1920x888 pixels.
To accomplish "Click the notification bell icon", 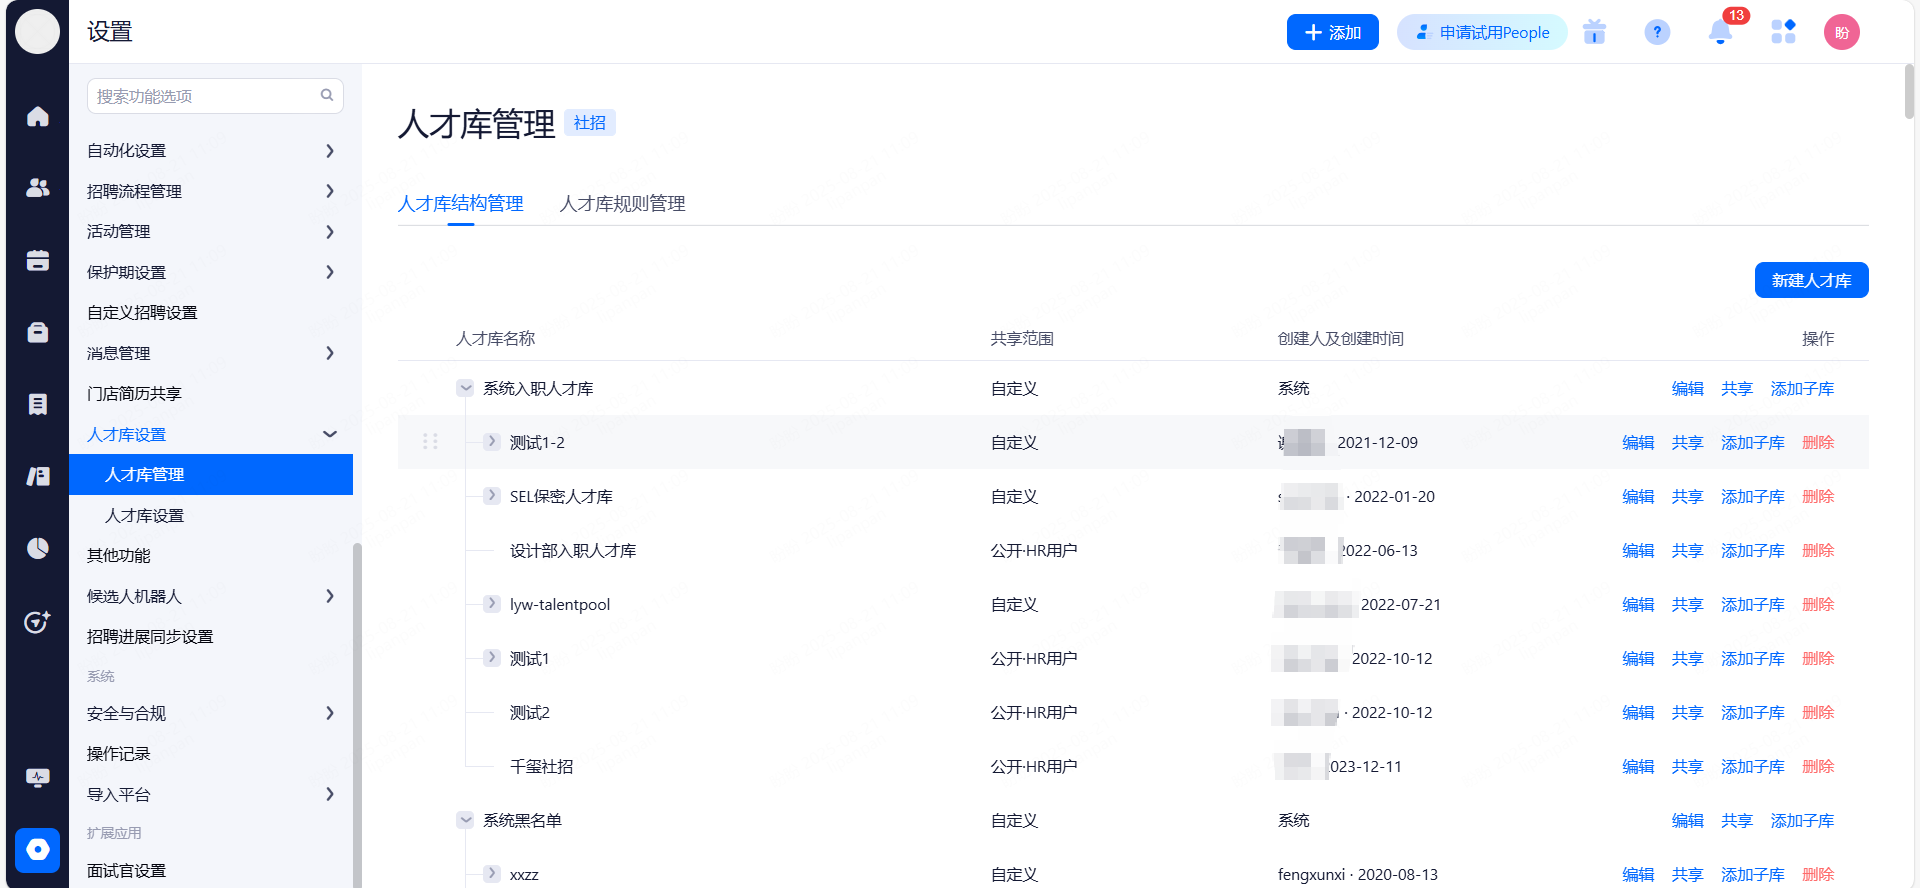I will (x=1720, y=33).
